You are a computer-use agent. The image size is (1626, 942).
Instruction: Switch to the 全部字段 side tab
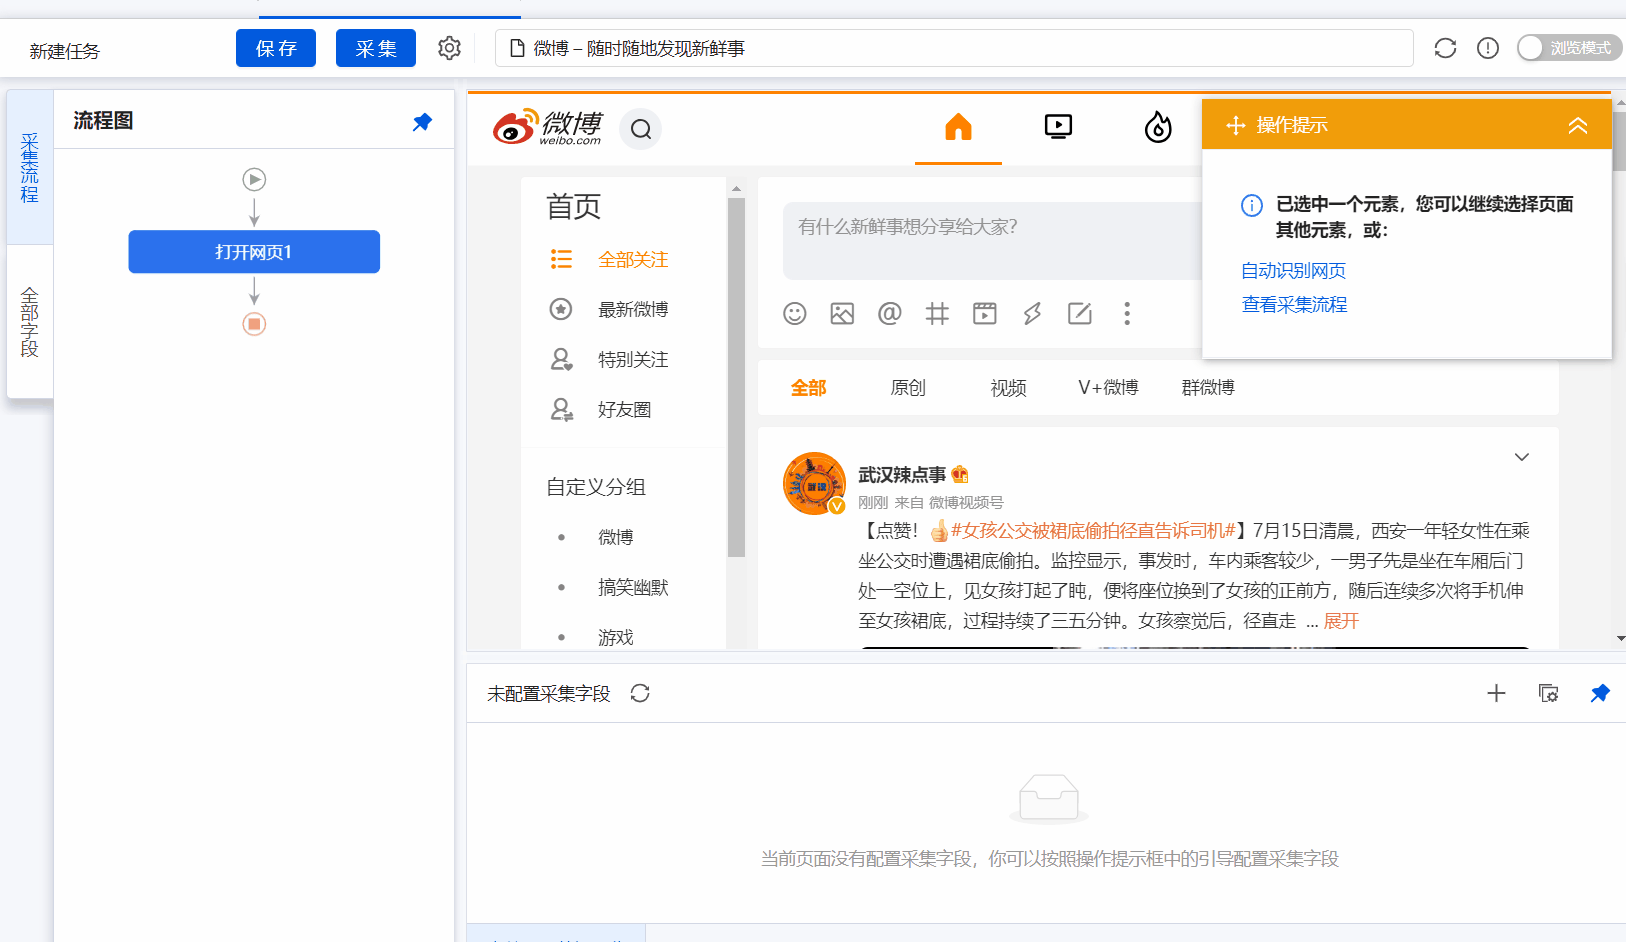30,322
